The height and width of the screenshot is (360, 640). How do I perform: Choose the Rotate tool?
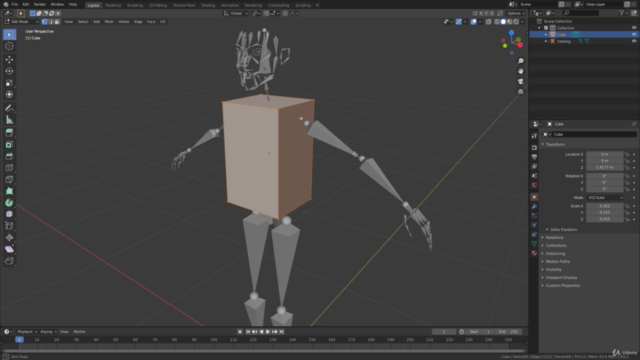tap(9, 71)
